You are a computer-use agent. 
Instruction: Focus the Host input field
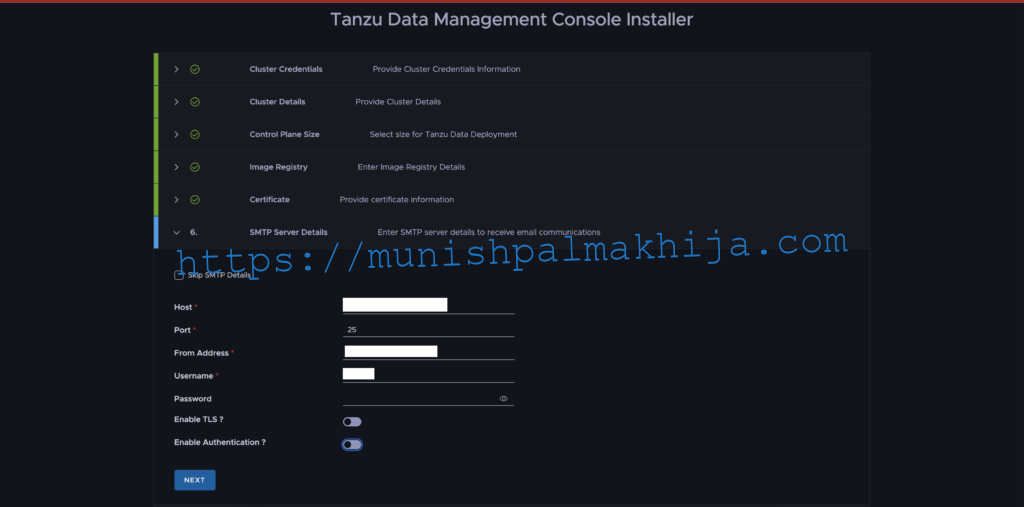(428, 305)
